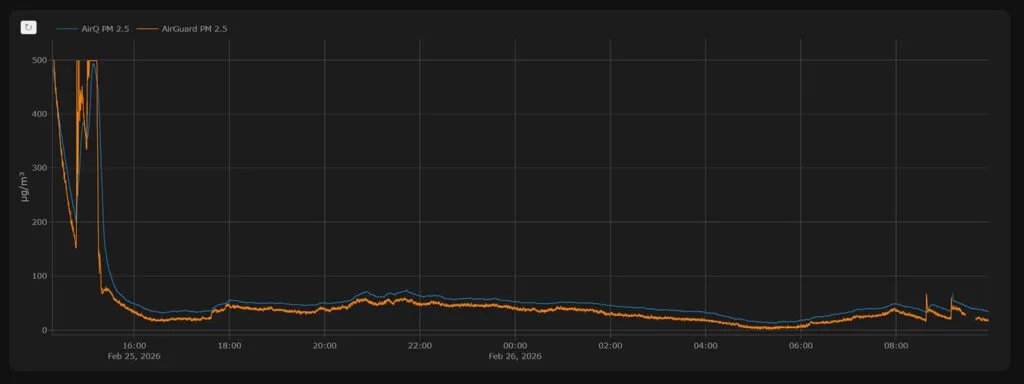The image size is (1024, 384).
Task: Click the 00:00 Feb 26, 2026 tick label
Action: coord(516,351)
